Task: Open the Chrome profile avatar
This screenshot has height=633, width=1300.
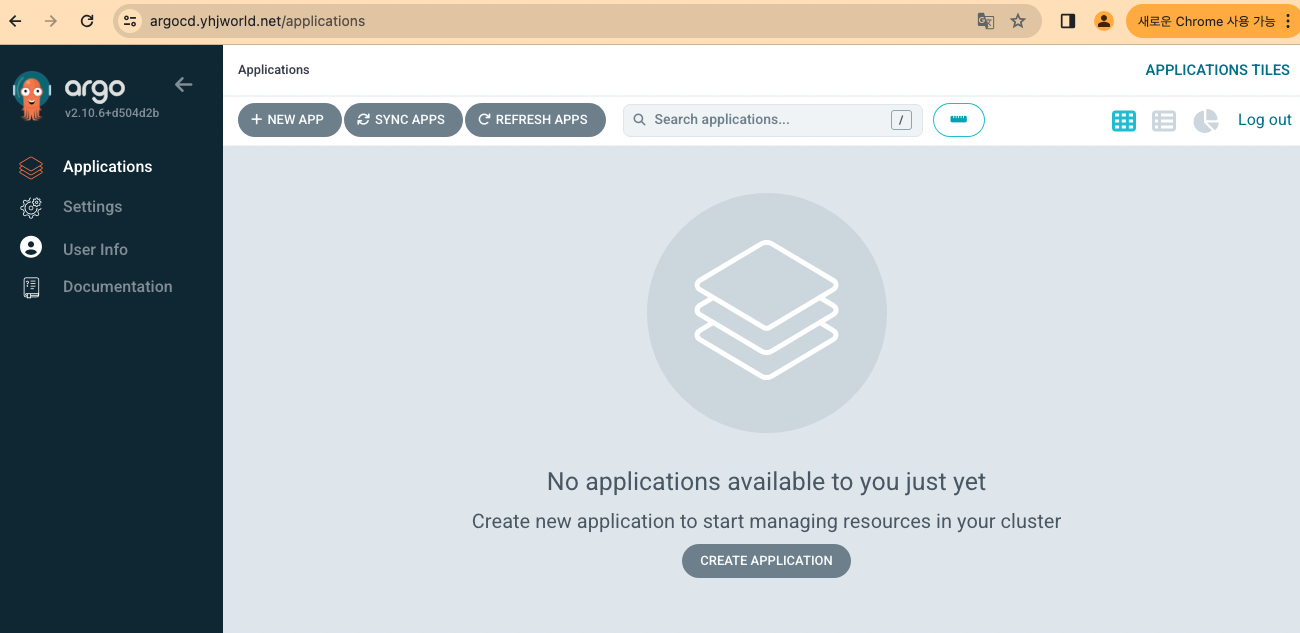Action: [1104, 21]
